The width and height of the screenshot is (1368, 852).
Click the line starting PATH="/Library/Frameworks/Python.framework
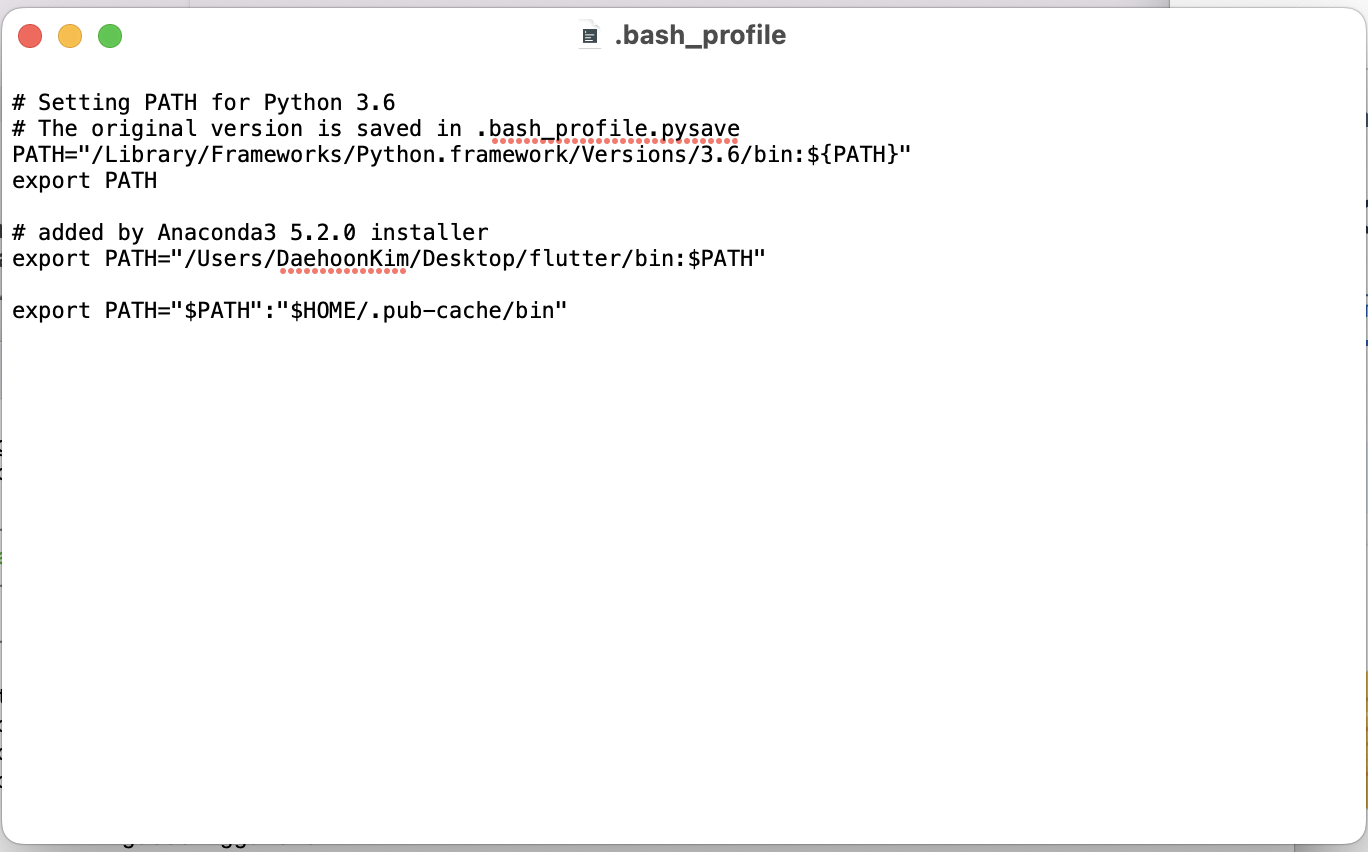(462, 154)
